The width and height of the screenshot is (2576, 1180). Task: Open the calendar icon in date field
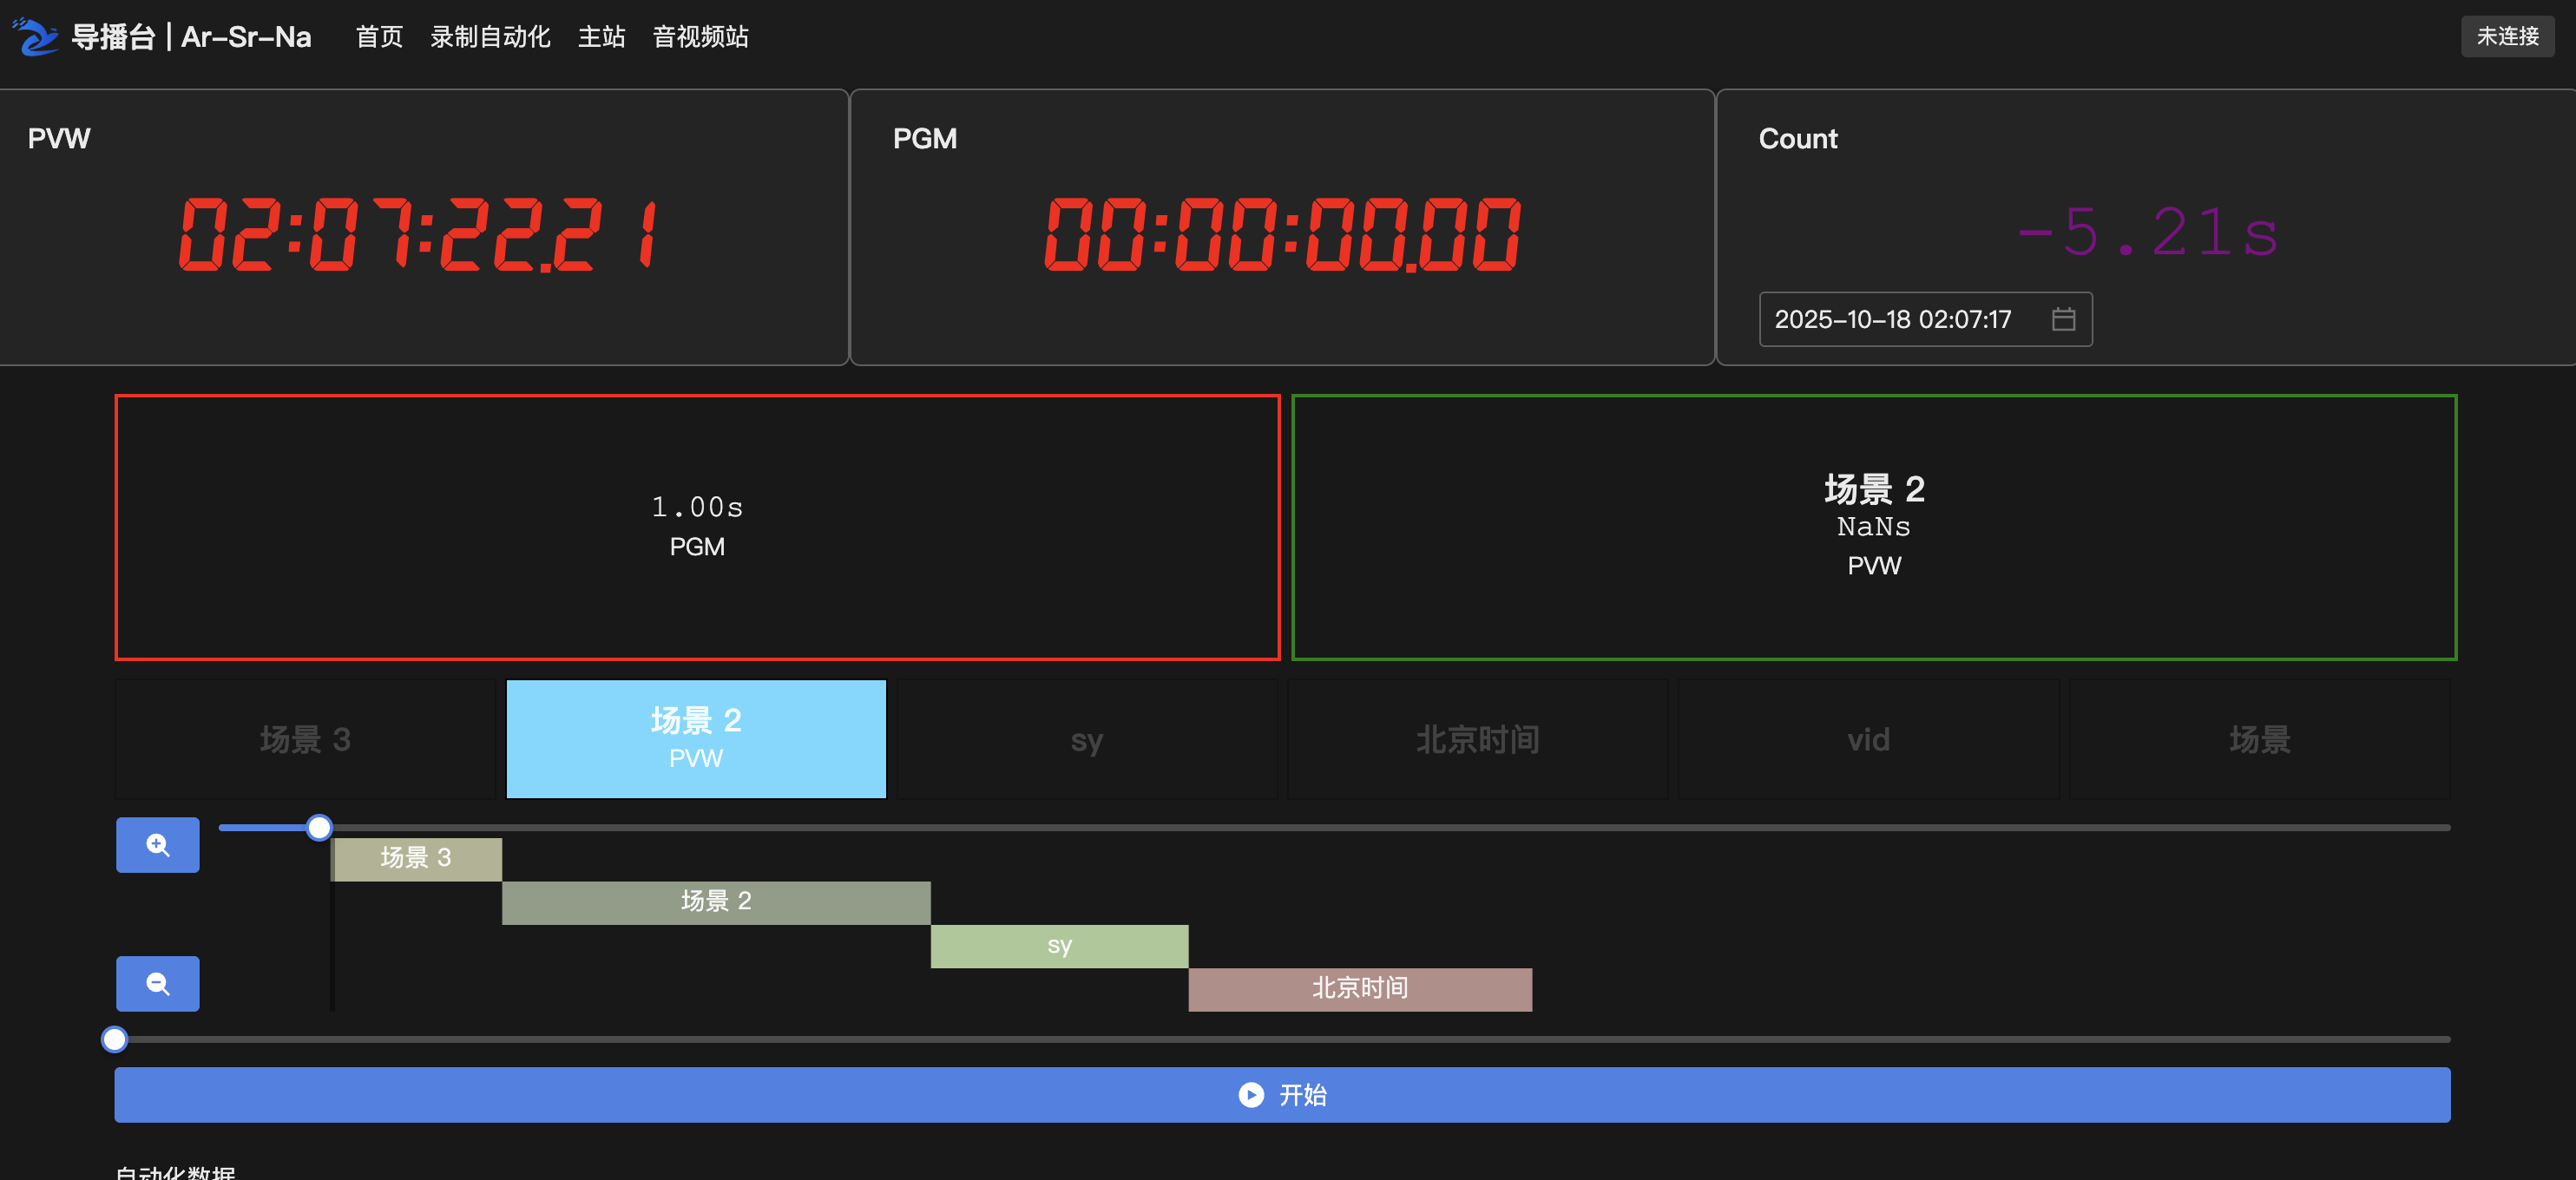click(x=2063, y=319)
